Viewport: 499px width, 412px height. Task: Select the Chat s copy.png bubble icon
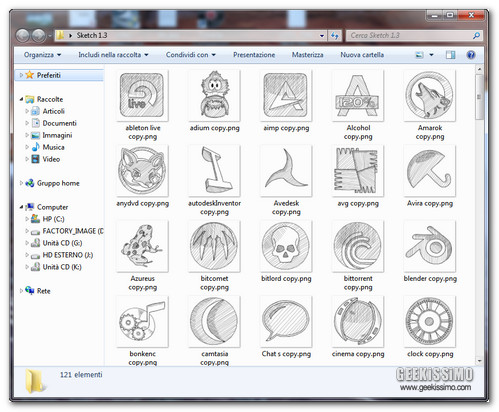pos(286,321)
